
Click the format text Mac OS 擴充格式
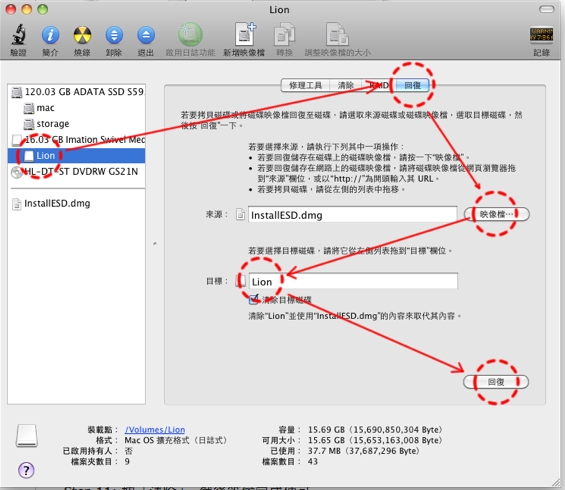(175, 440)
